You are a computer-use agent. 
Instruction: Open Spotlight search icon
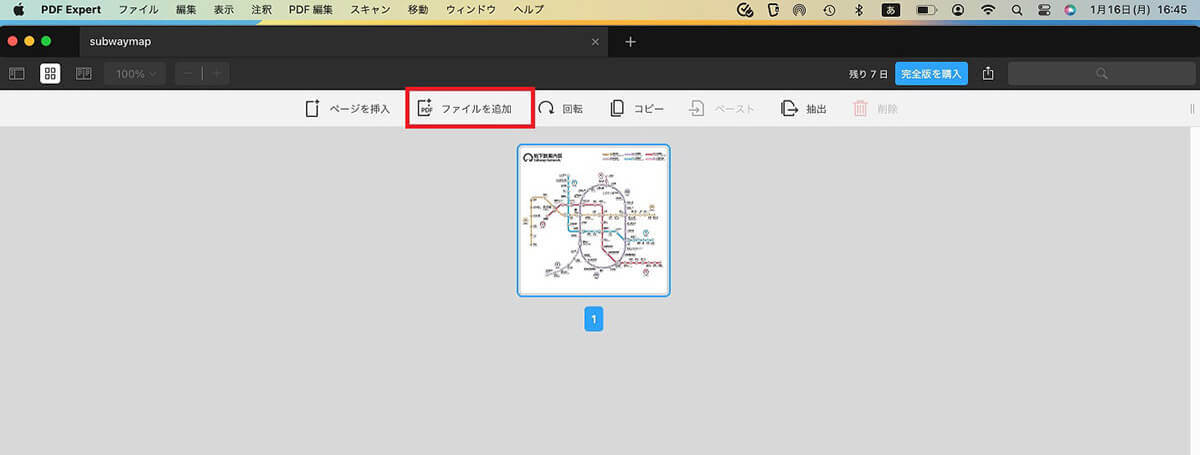pos(1017,10)
